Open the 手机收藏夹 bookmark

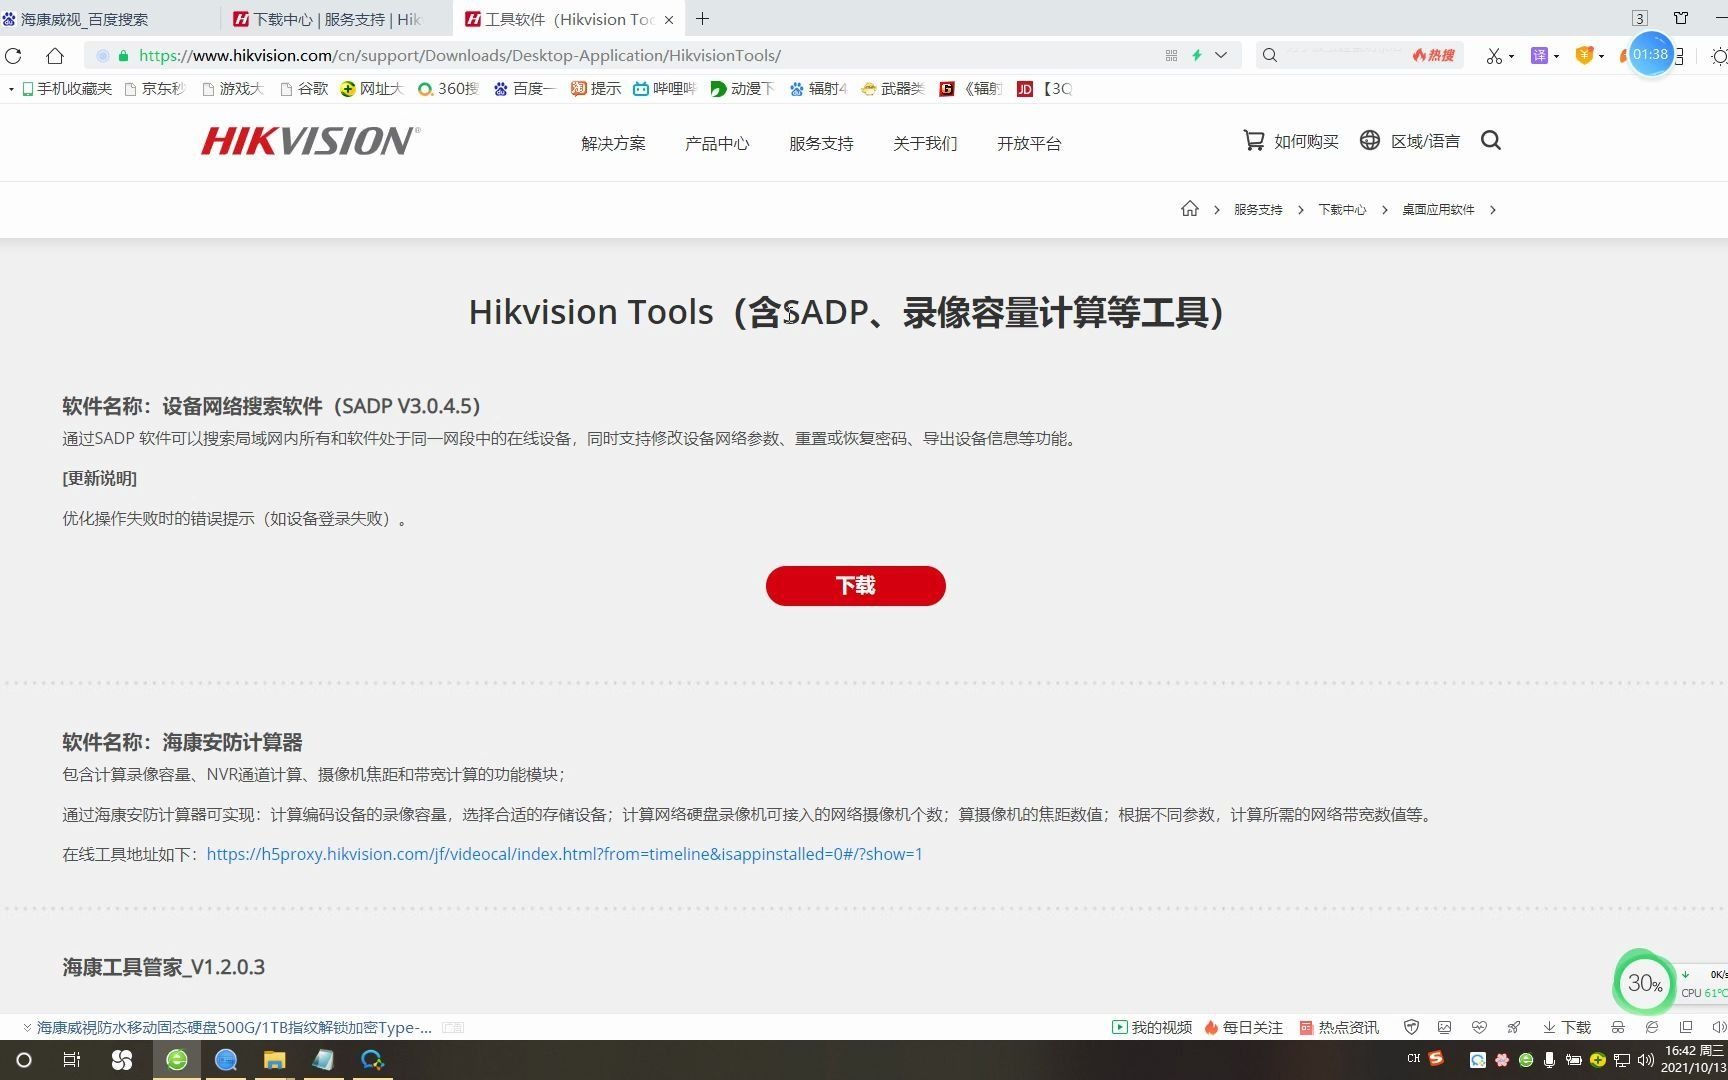pyautogui.click(x=67, y=89)
